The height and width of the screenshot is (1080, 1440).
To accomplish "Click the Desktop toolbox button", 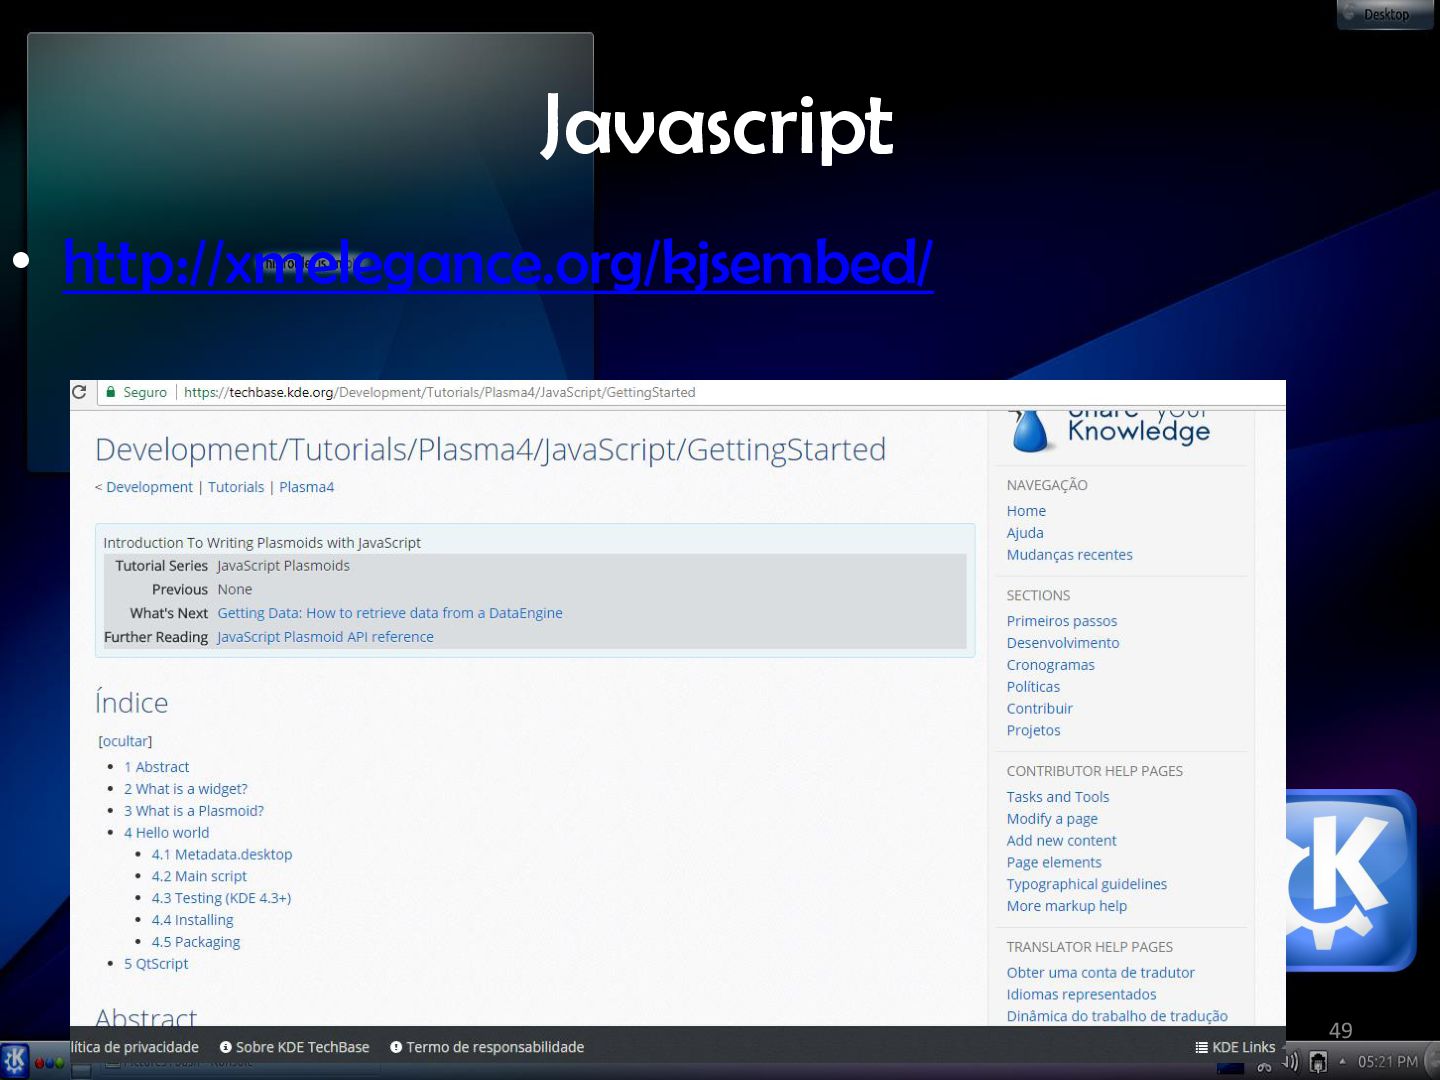I will (x=1384, y=14).
